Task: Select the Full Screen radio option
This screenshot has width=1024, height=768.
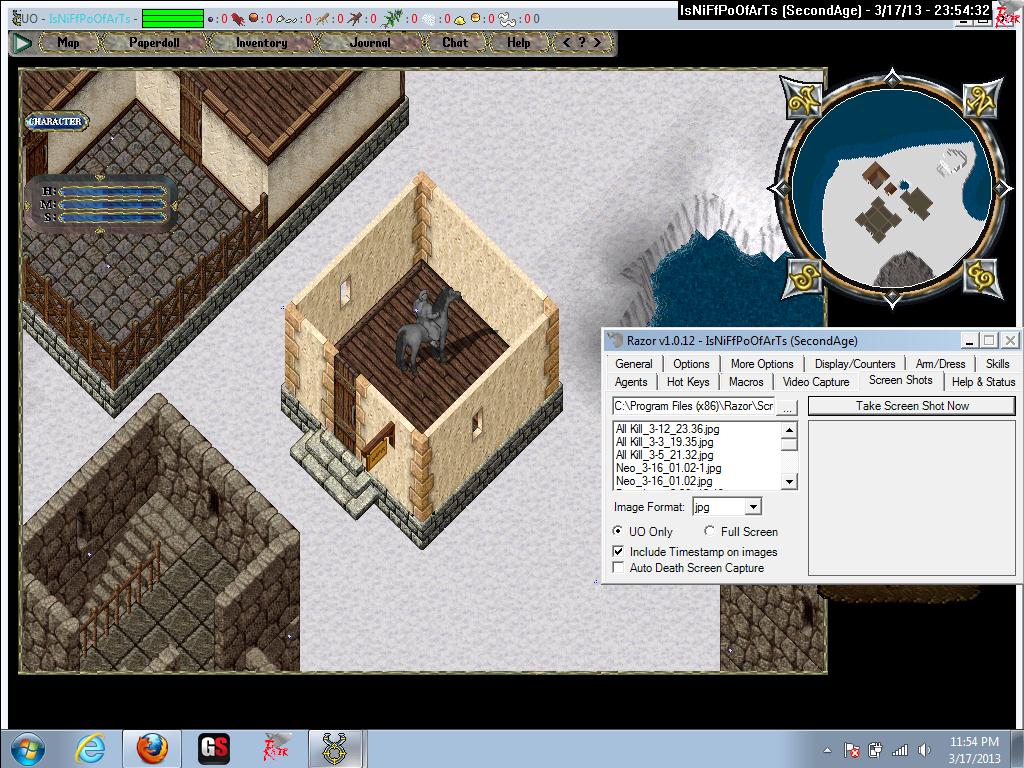Action: point(710,532)
